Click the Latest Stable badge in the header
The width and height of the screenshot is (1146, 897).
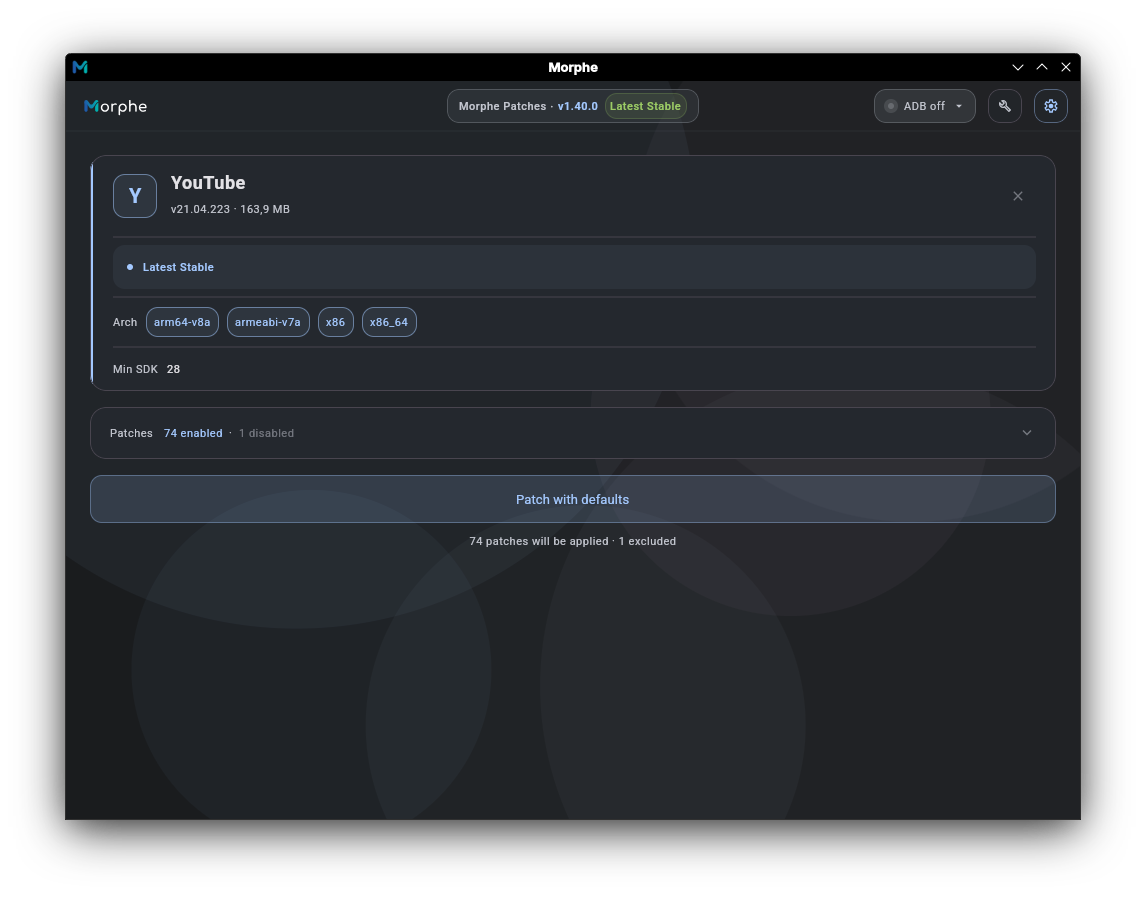645,106
